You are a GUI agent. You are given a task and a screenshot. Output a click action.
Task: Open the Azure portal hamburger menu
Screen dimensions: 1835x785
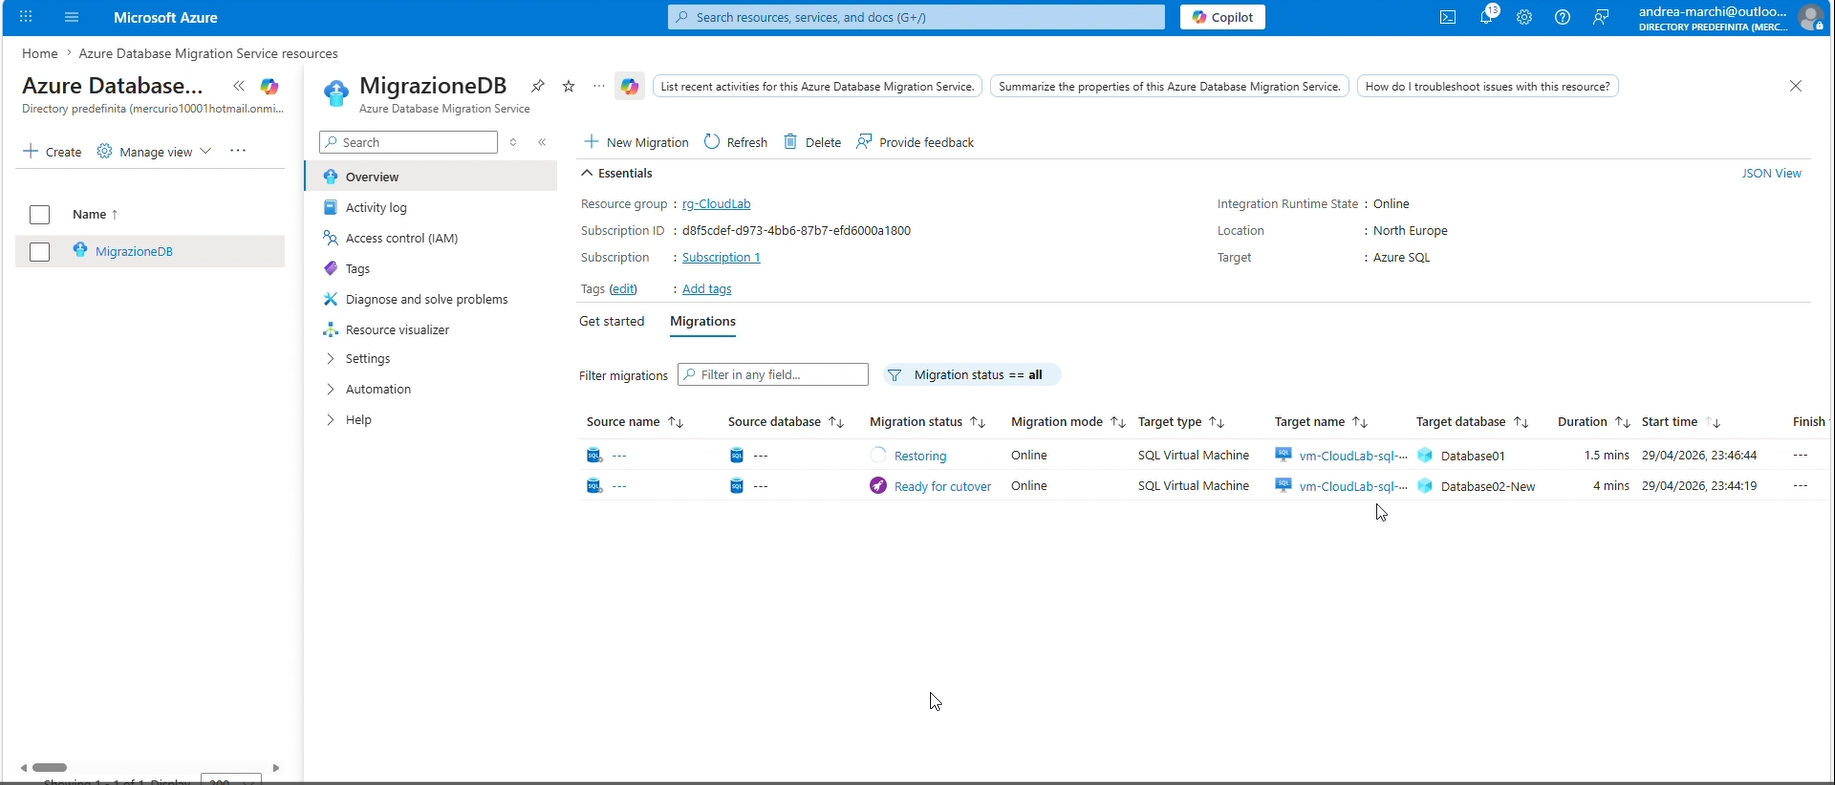pyautogui.click(x=71, y=17)
